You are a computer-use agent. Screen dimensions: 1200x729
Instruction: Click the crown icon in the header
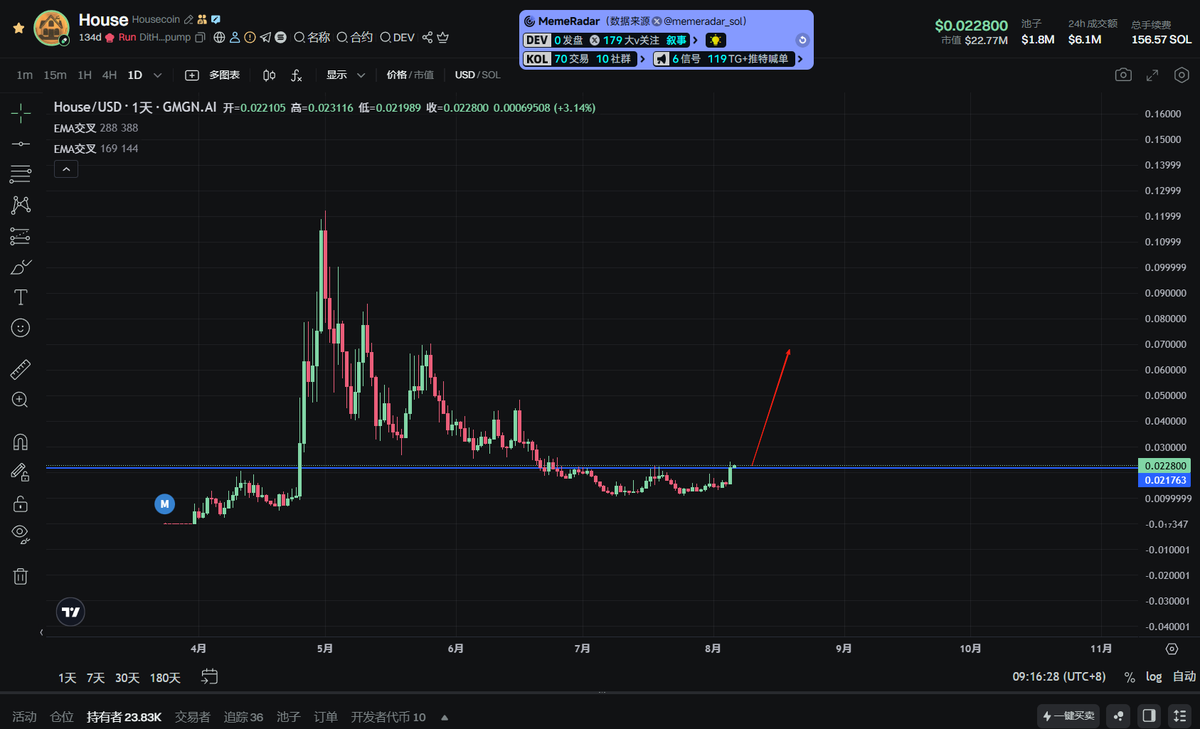(443, 37)
